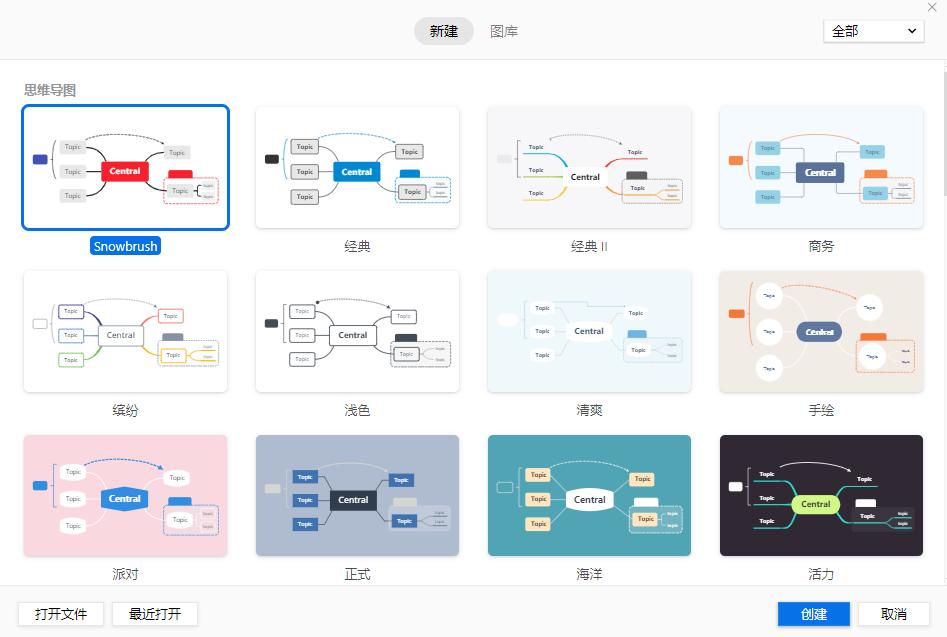Choose the 浅色 light theme template

point(357,331)
